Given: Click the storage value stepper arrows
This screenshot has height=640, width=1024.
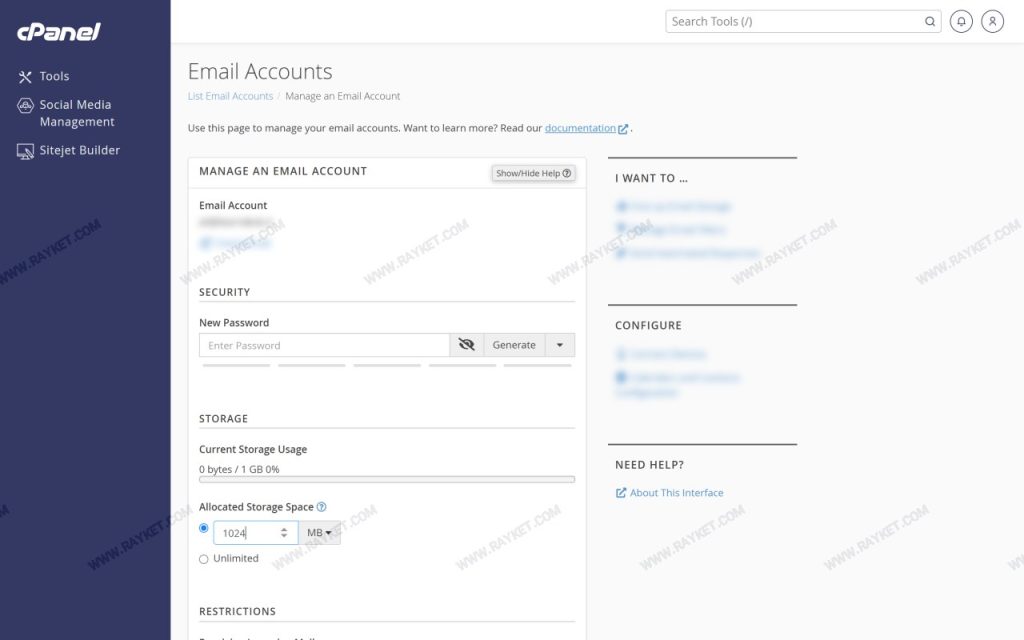Looking at the screenshot, I should coord(284,533).
